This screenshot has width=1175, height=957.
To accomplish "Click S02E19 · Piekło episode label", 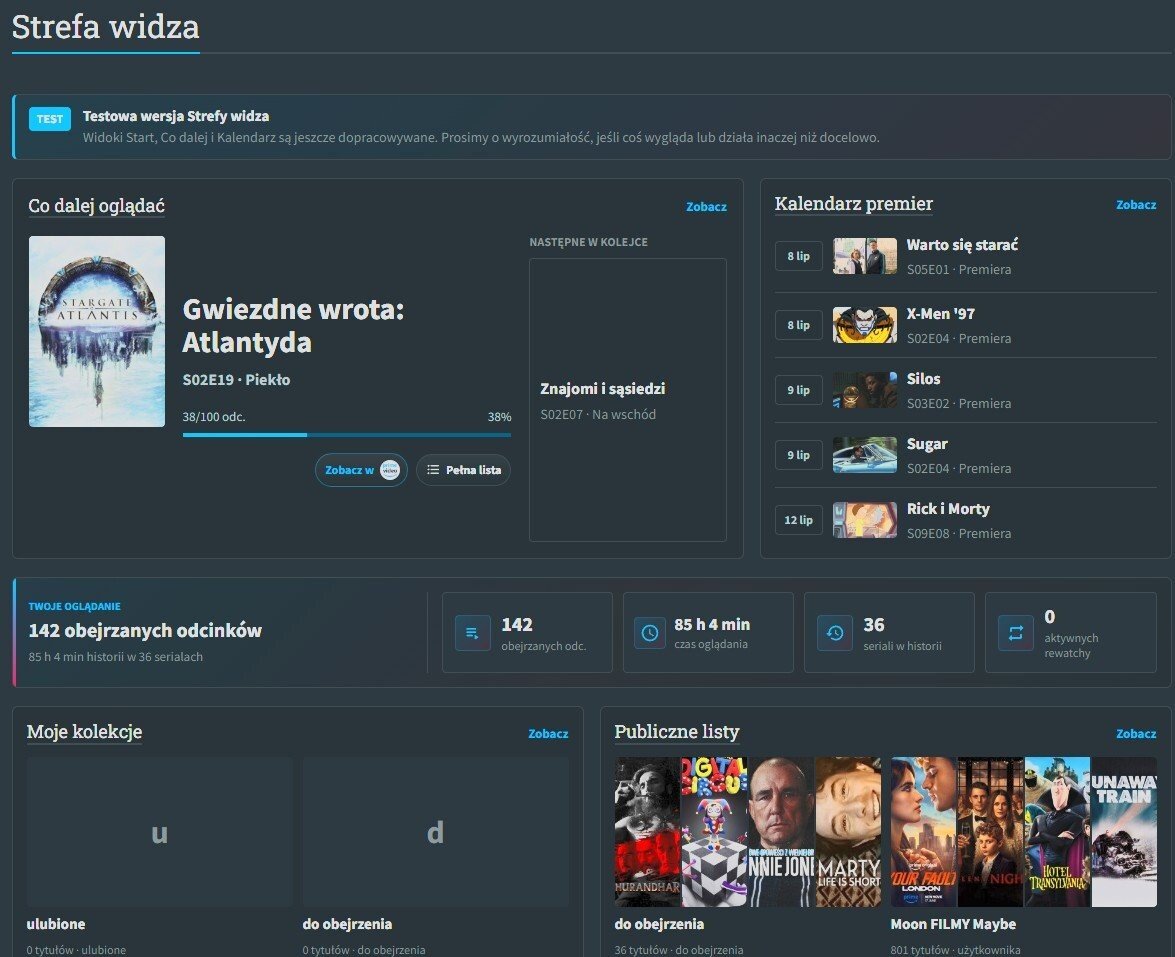I will [236, 379].
